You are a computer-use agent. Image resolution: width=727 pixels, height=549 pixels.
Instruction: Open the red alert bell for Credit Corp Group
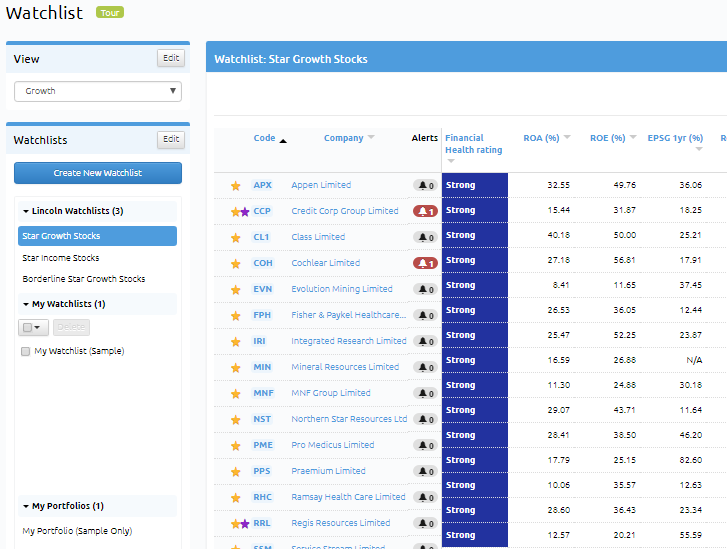pos(425,211)
